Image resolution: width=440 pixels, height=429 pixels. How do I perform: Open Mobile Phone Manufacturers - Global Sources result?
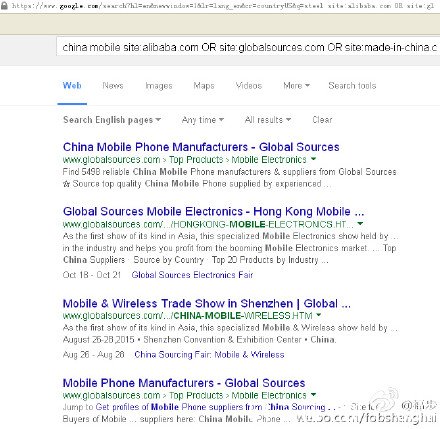[184, 383]
